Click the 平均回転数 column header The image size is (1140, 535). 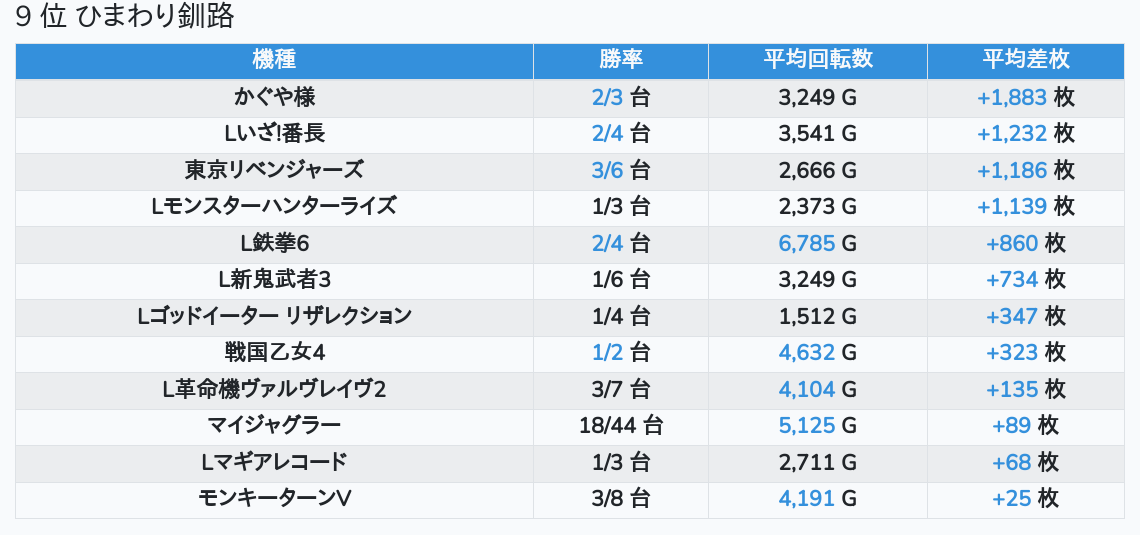point(817,60)
